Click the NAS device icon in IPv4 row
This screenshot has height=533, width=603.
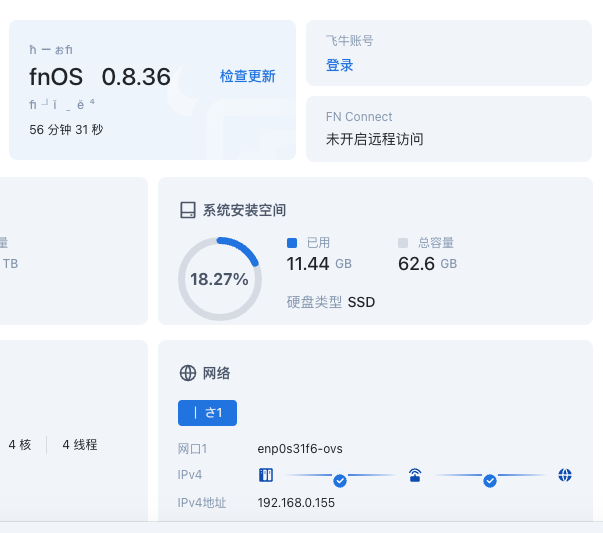pos(266,475)
